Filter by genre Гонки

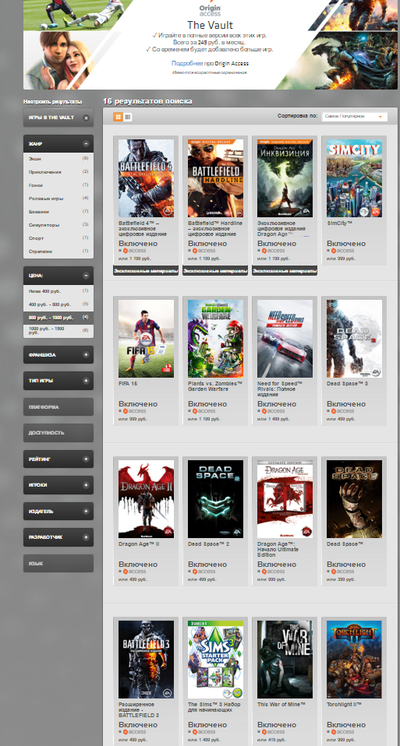pyautogui.click(x=58, y=185)
